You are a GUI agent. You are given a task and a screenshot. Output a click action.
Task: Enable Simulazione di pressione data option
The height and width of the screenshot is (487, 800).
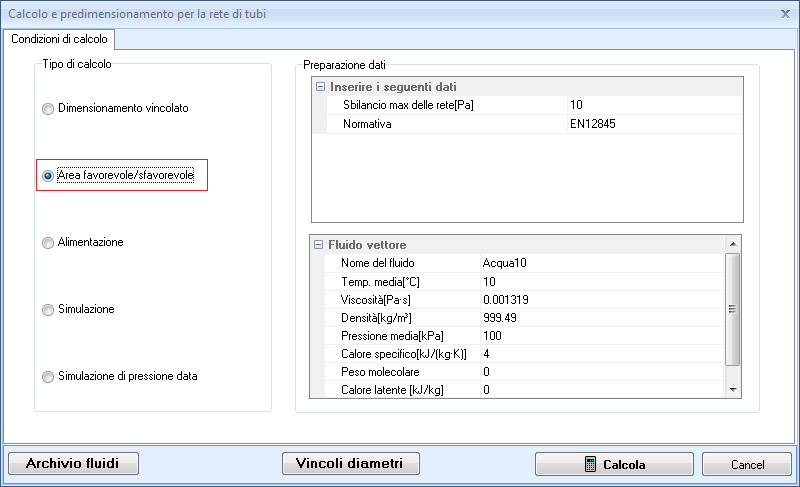[48, 377]
